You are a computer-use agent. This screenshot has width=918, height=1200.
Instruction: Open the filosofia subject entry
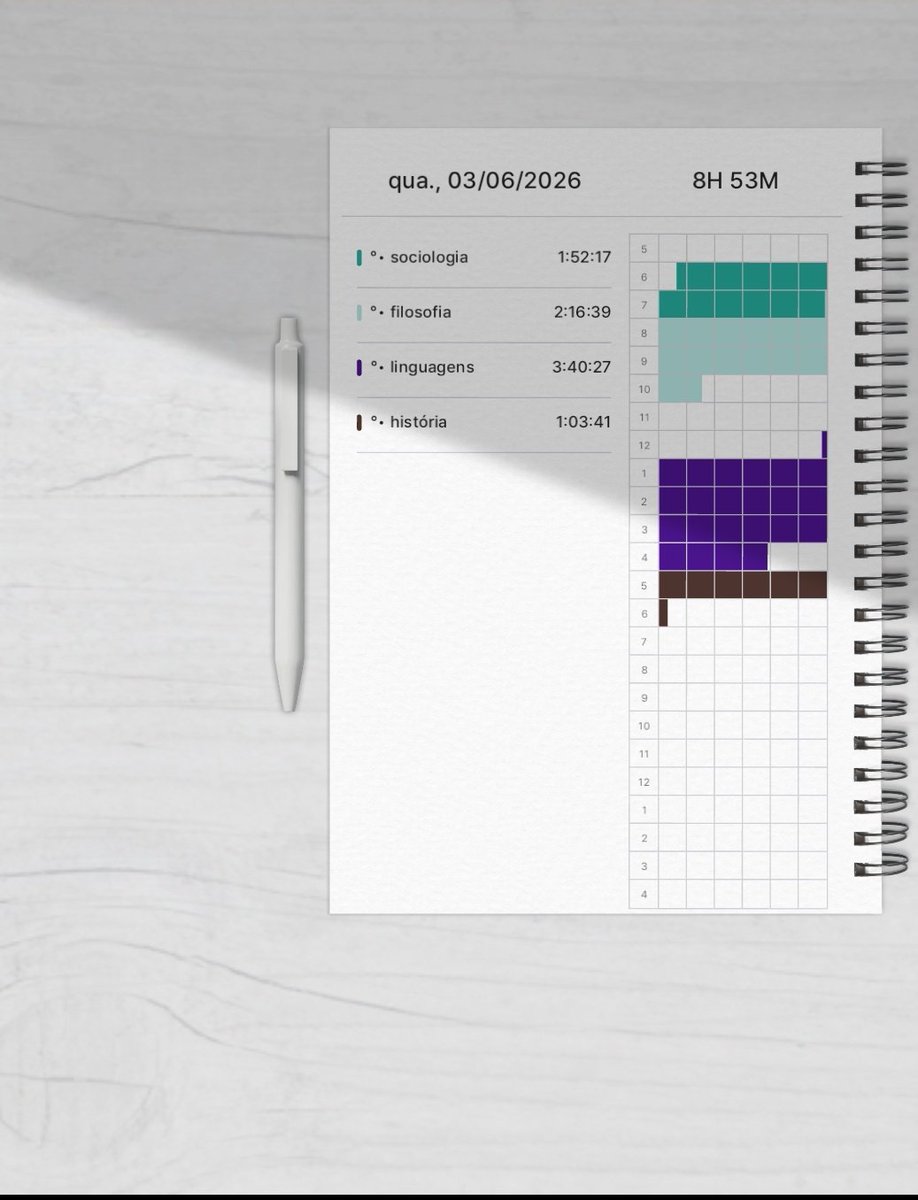[x=484, y=312]
